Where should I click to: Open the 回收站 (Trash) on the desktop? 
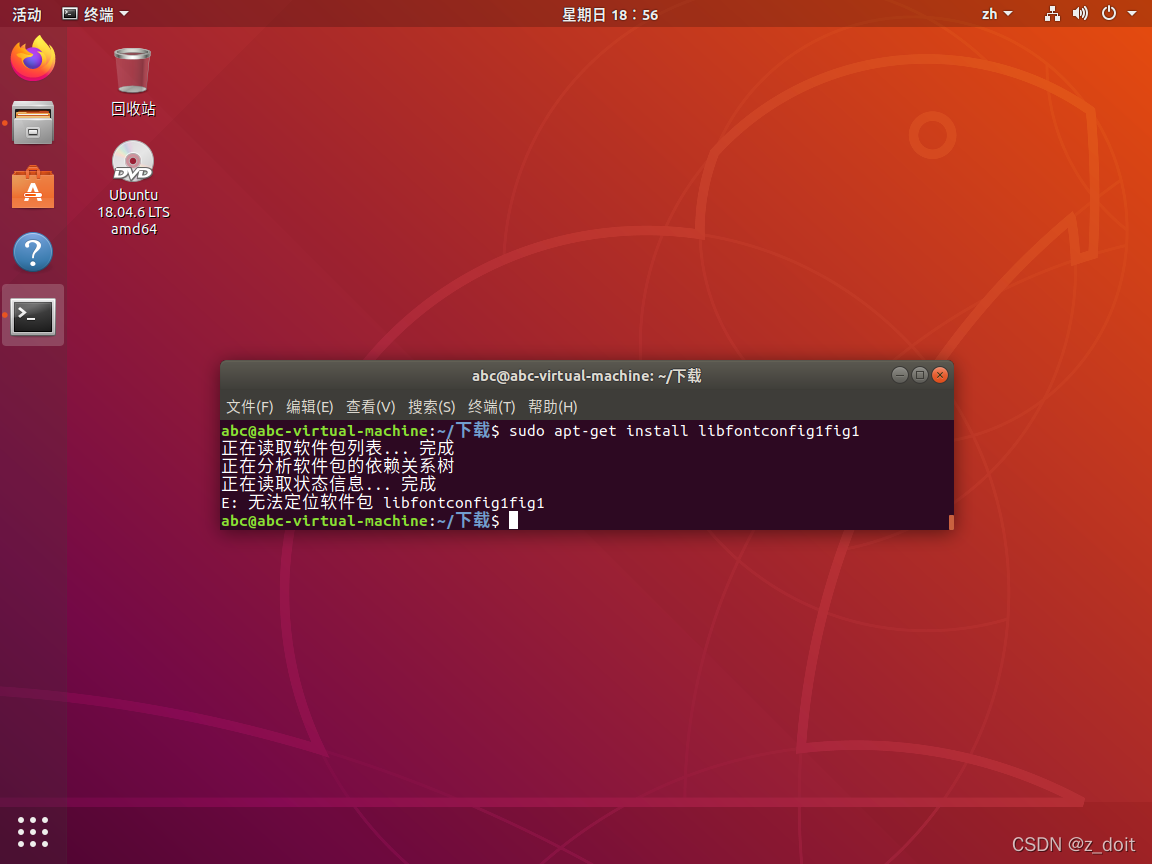[x=131, y=71]
